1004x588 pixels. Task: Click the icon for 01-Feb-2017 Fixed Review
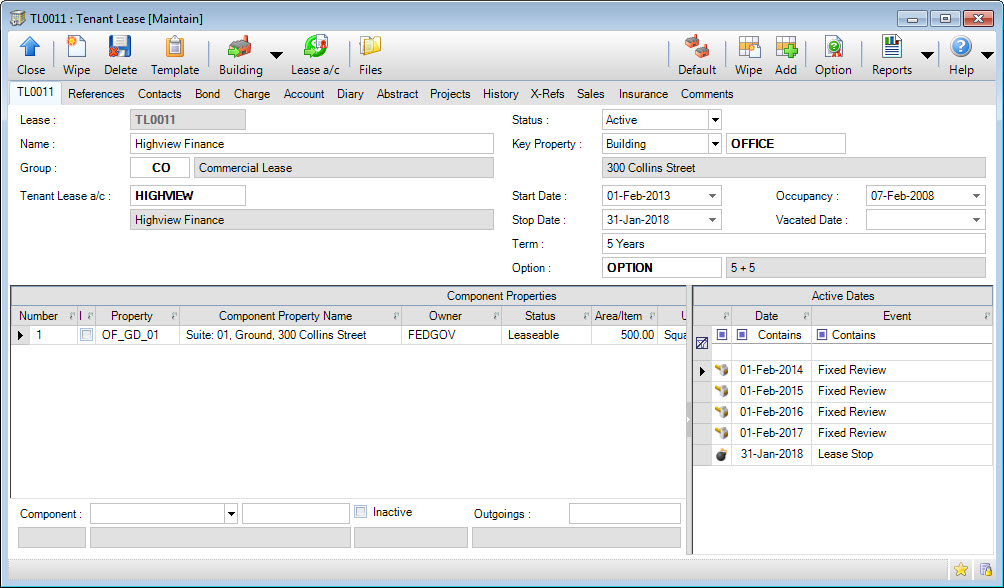722,433
